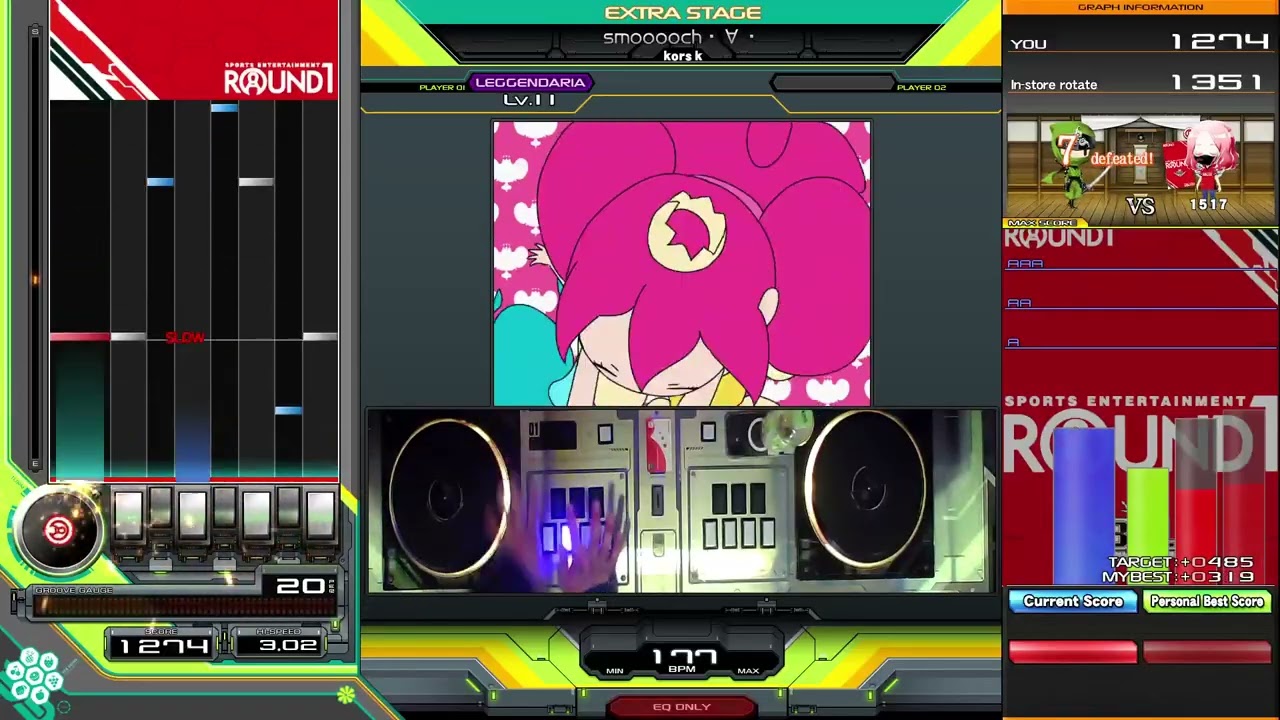Click the groove gauge 20 percent value

(300, 586)
